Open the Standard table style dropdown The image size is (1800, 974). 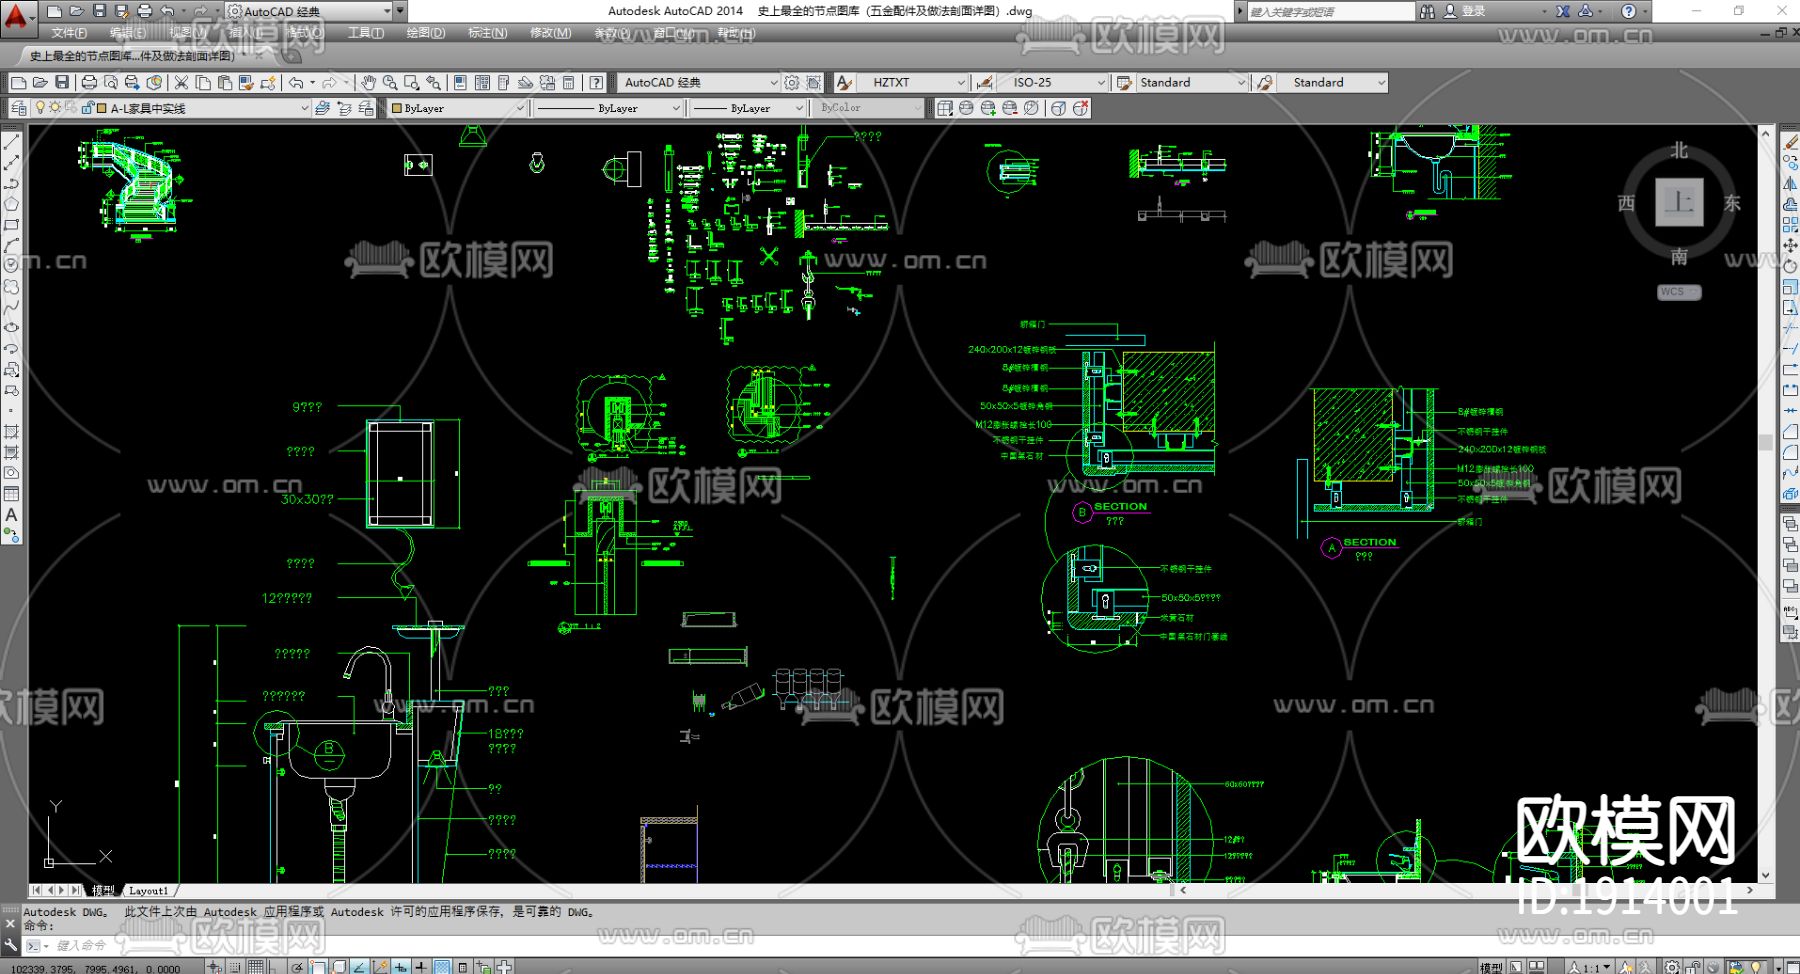[1193, 82]
